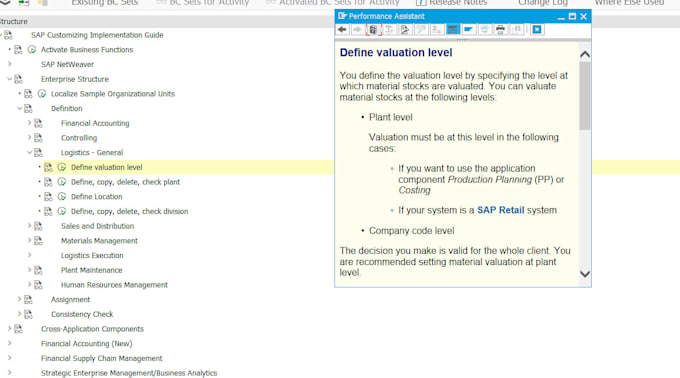Select Define, copy, delete, check division entry
The image size is (680, 378).
coord(130,212)
